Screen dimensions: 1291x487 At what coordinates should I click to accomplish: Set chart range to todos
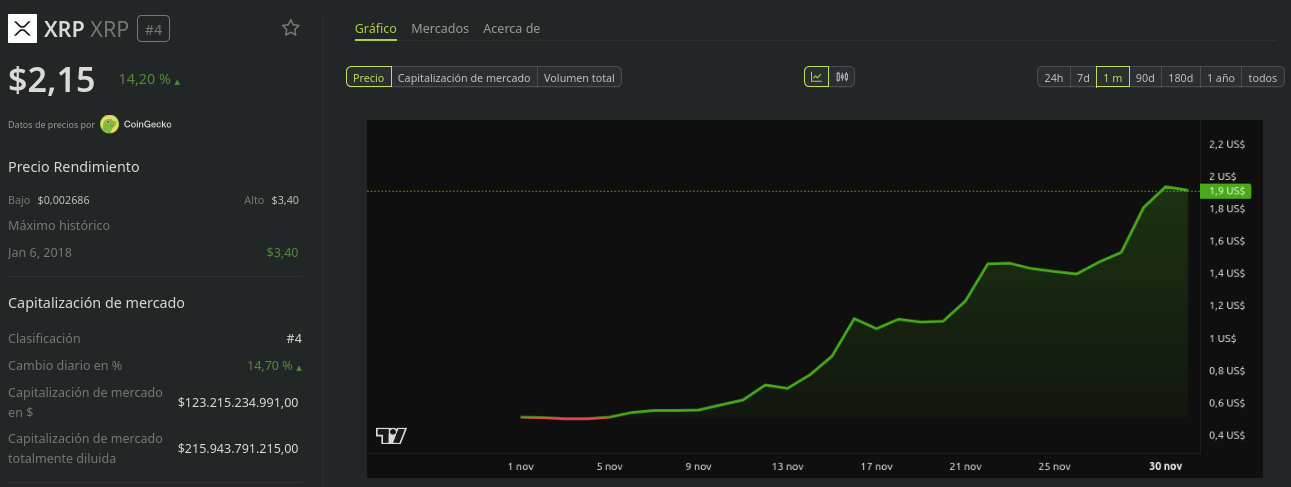click(1263, 77)
